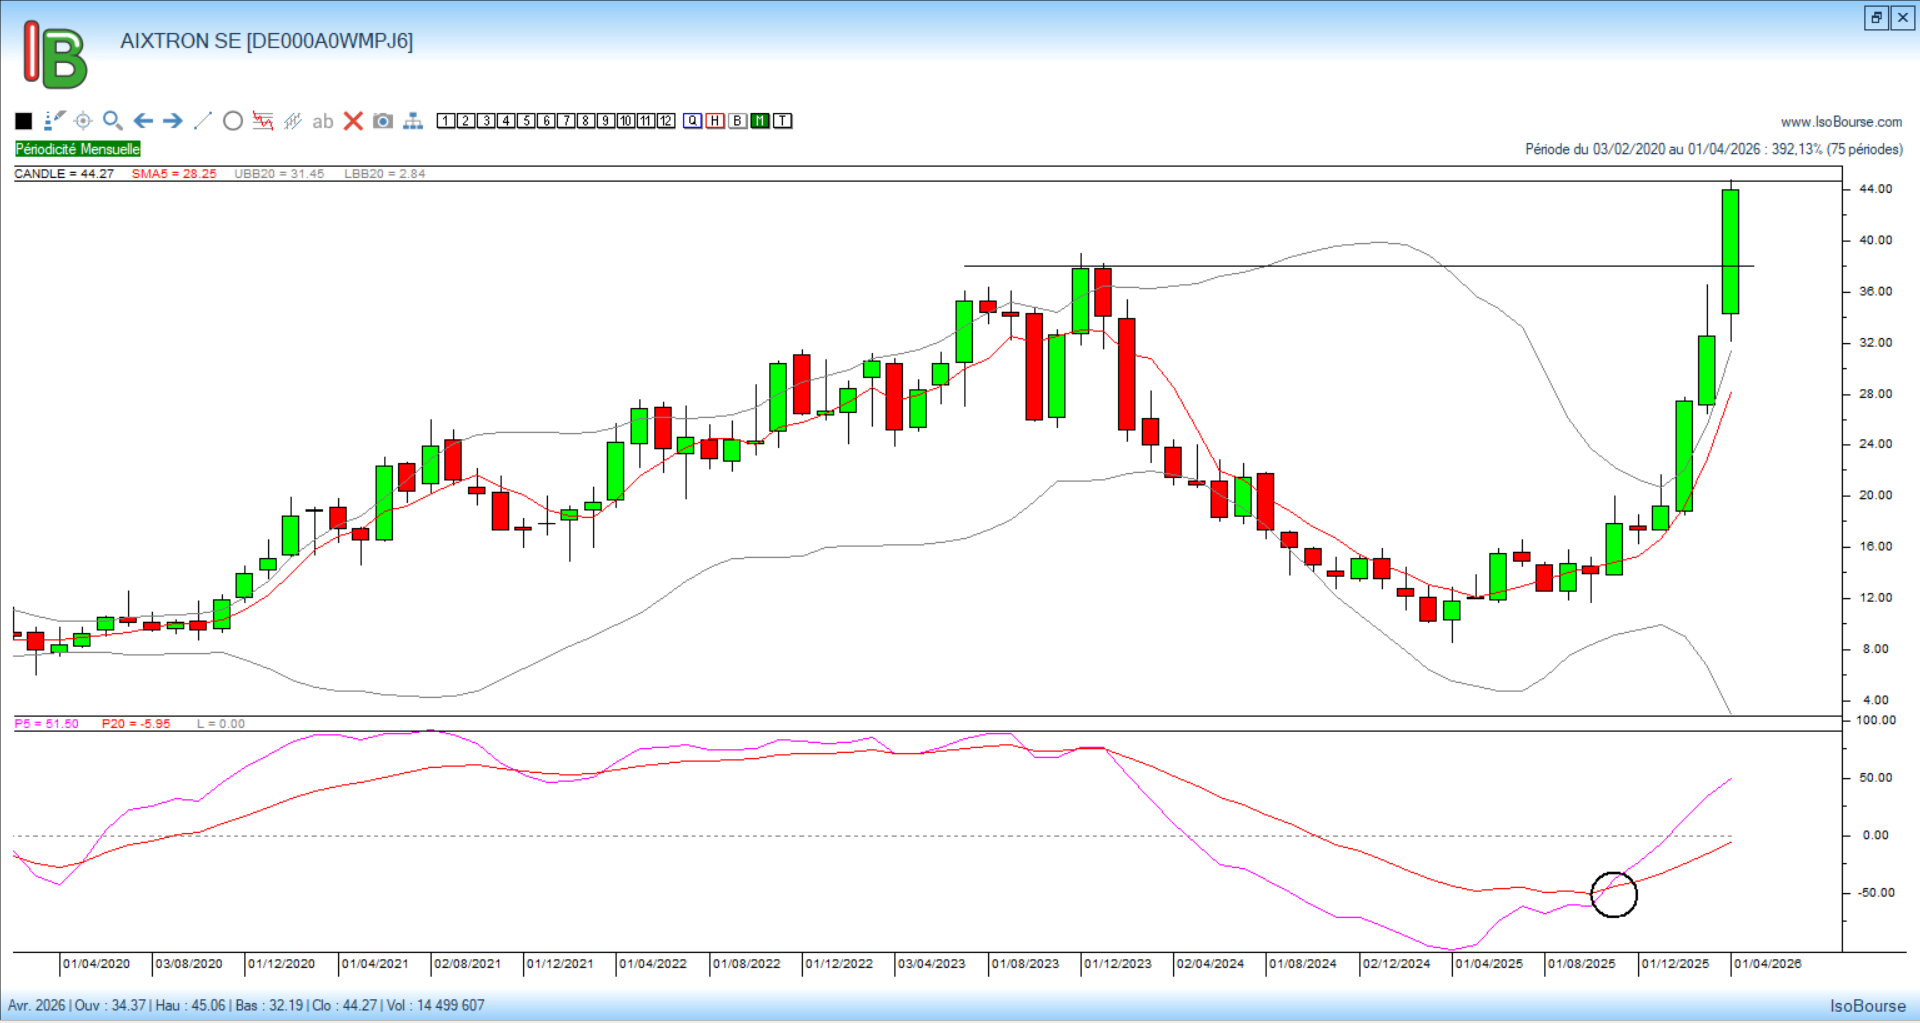Click the black square color icon

coord(24,121)
